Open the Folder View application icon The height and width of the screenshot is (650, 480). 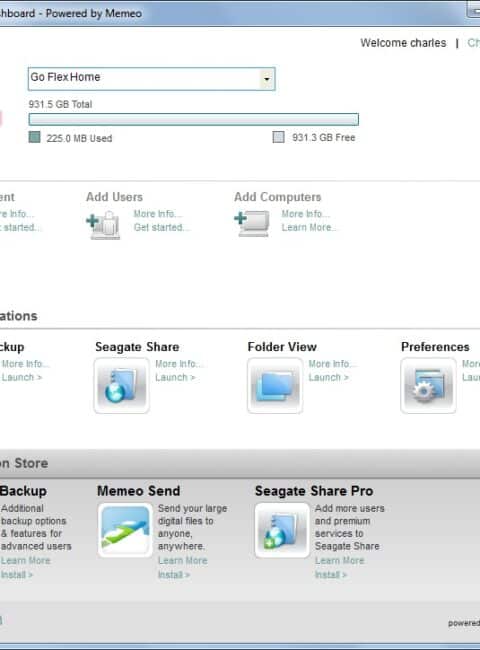(x=275, y=386)
